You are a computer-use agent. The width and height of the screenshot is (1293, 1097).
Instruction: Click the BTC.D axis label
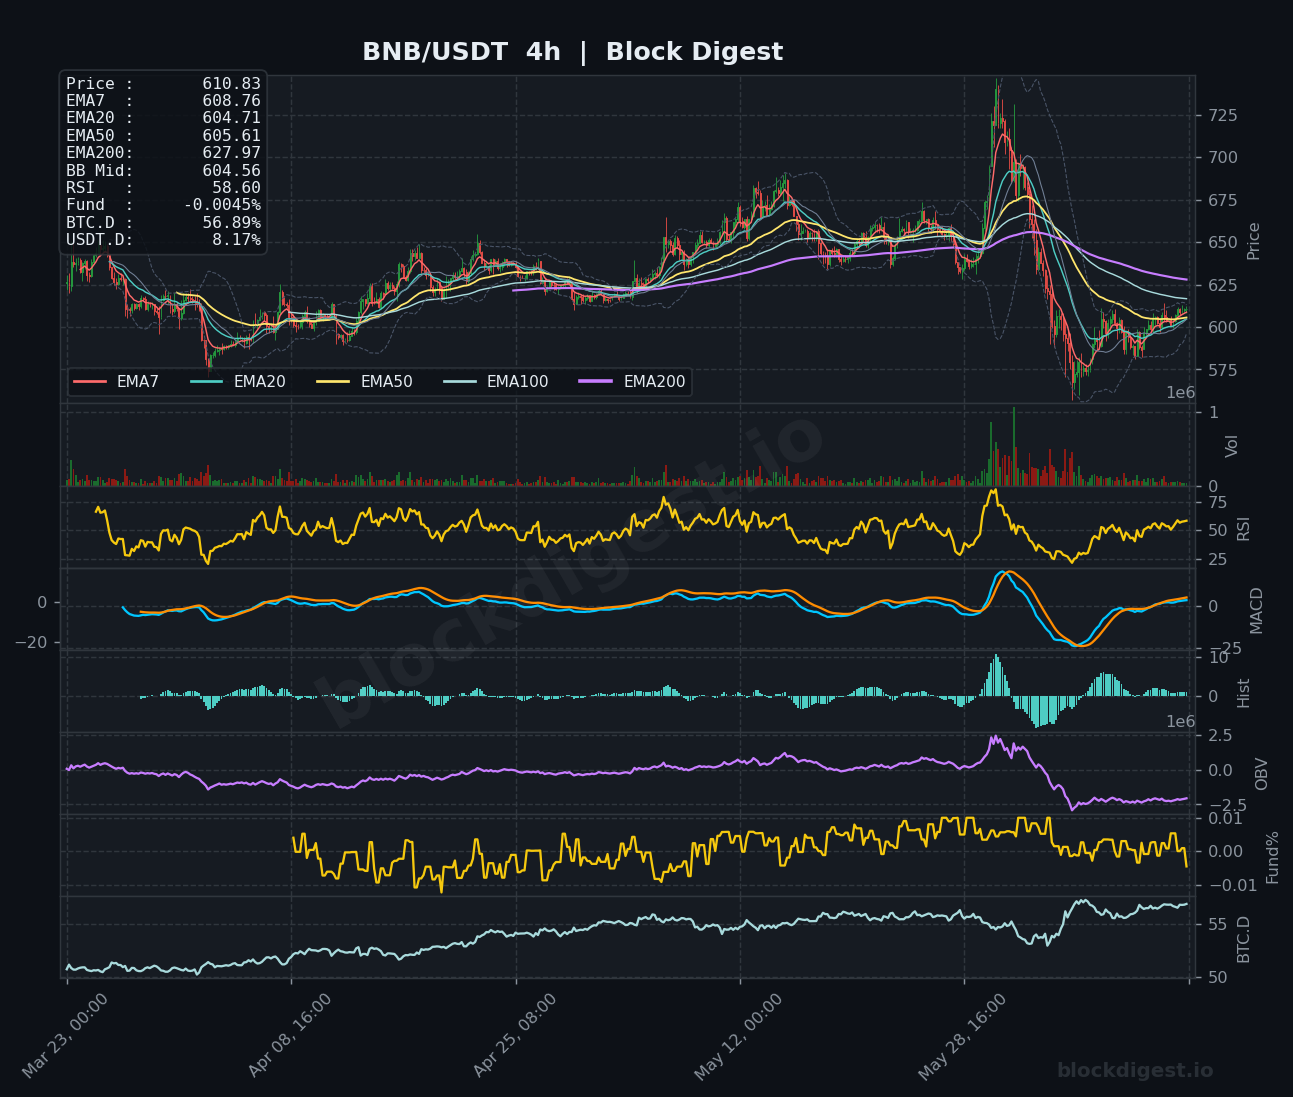tap(1243, 939)
